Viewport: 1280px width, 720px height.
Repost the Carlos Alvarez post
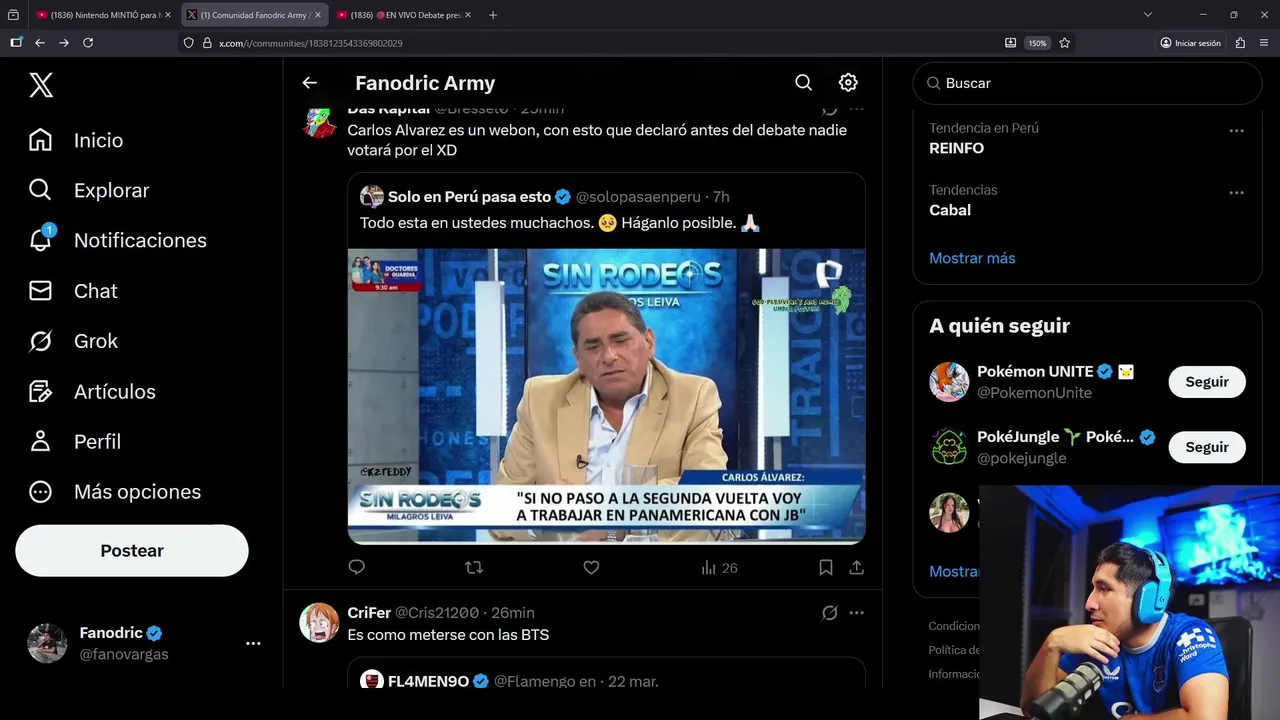[x=474, y=568]
